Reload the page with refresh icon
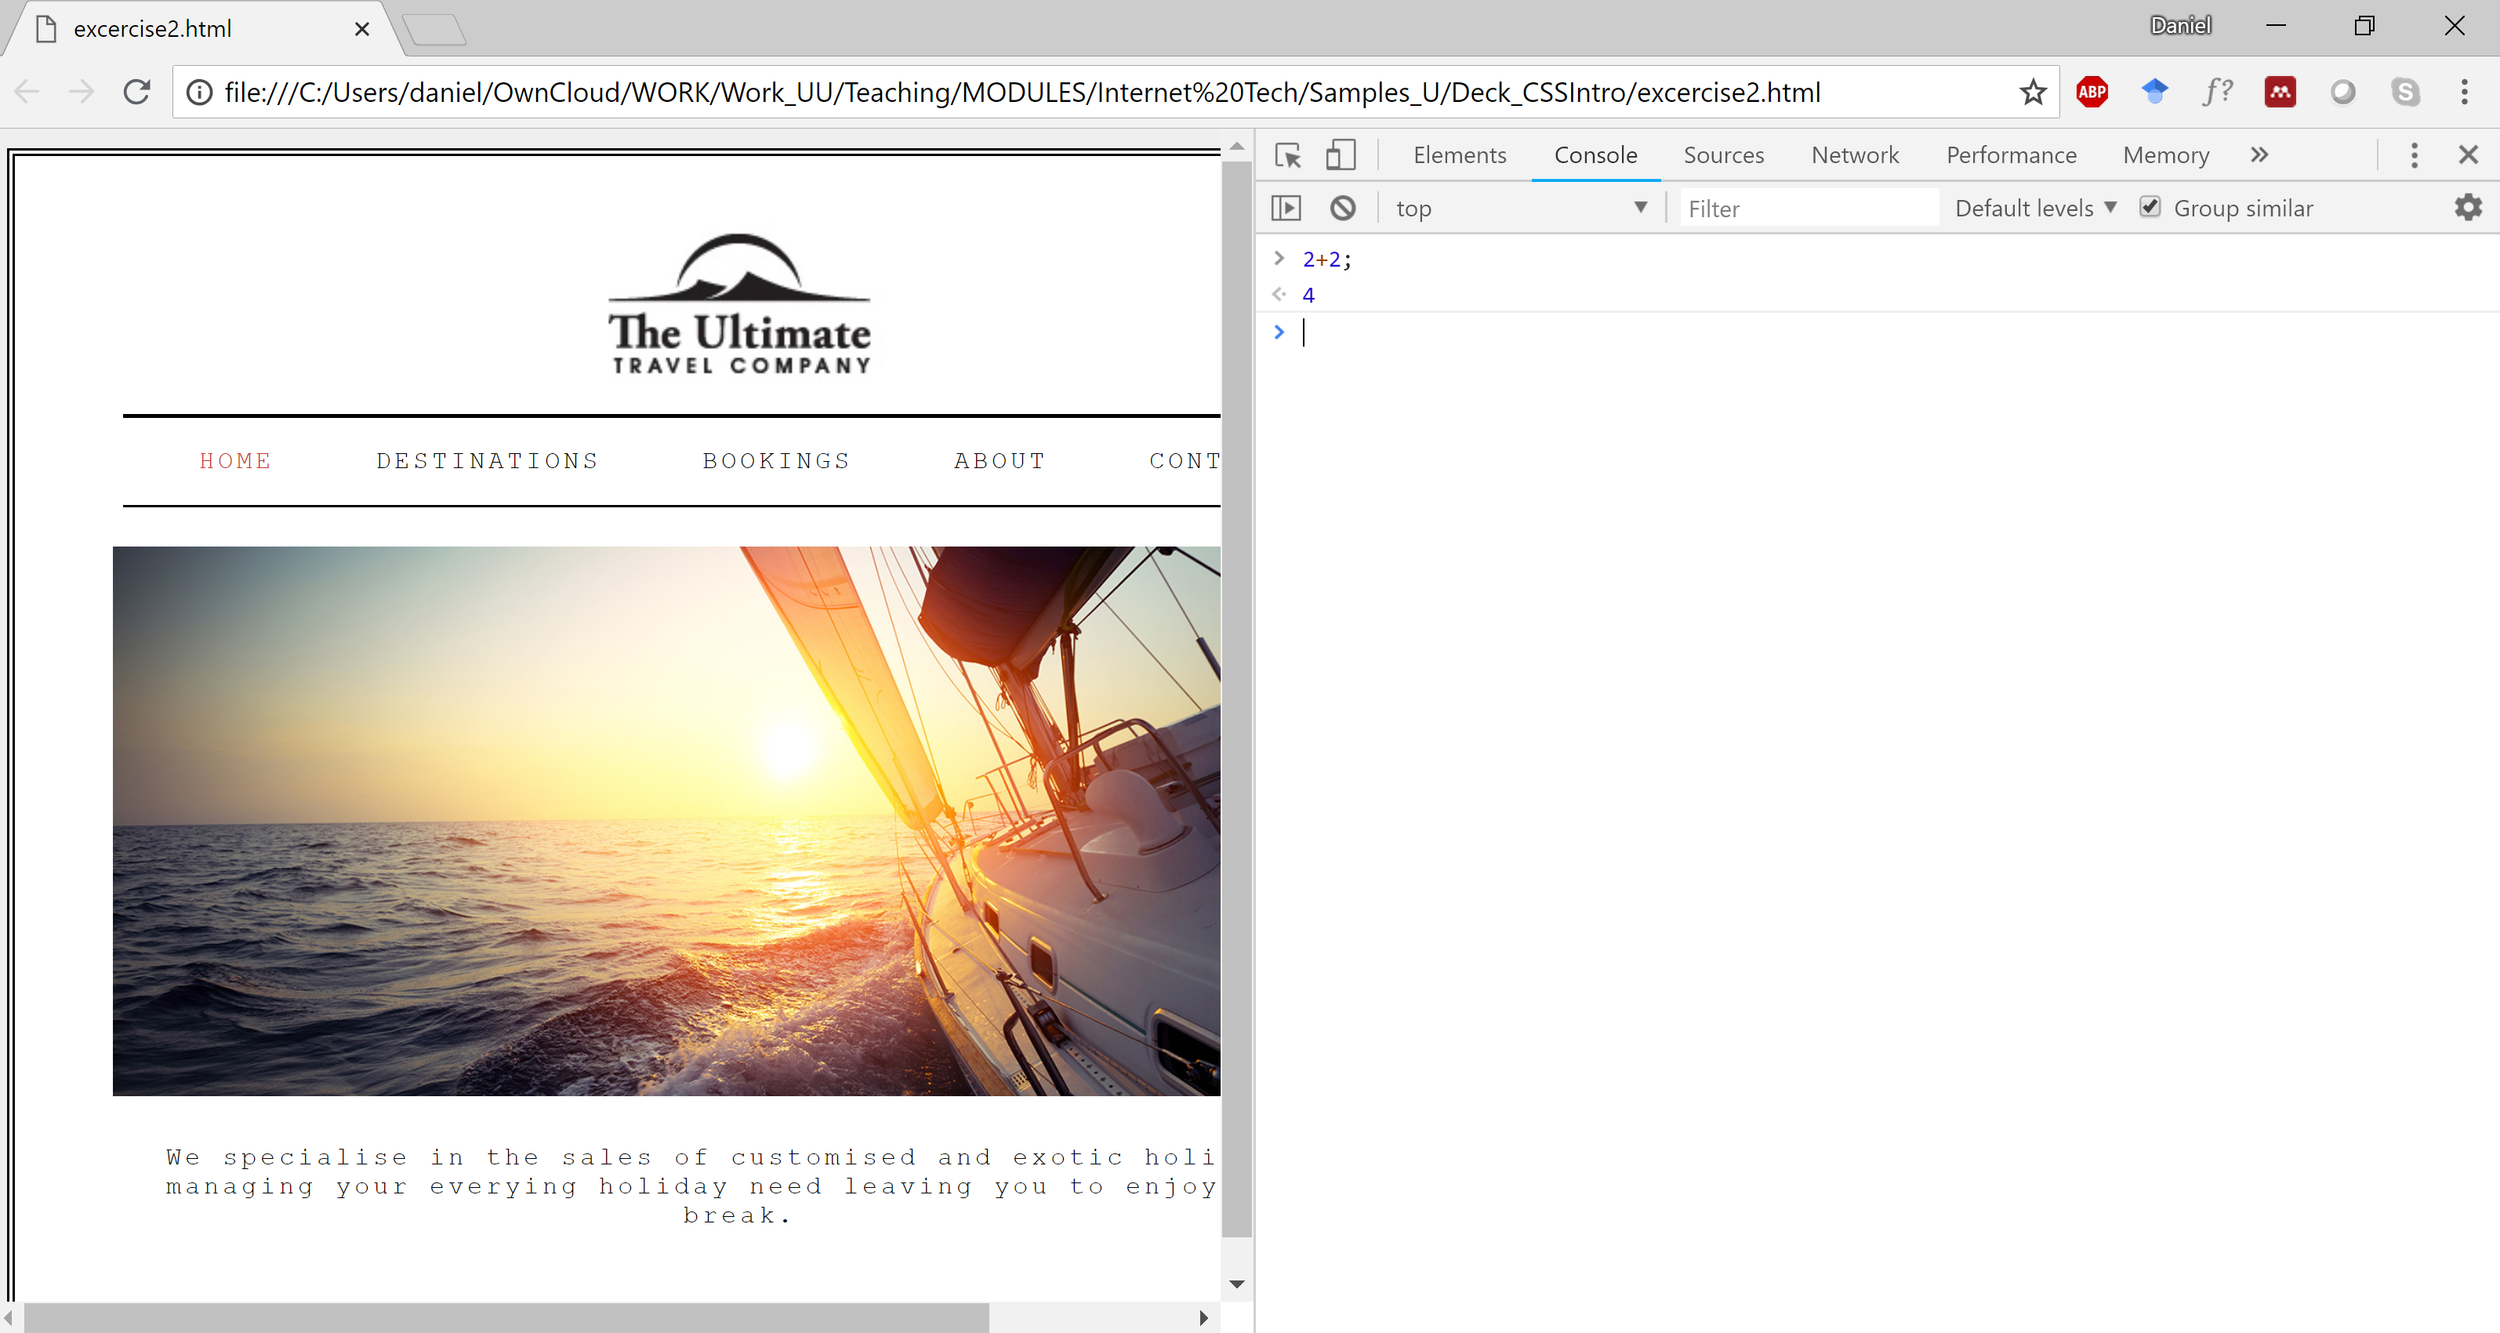 (137, 92)
